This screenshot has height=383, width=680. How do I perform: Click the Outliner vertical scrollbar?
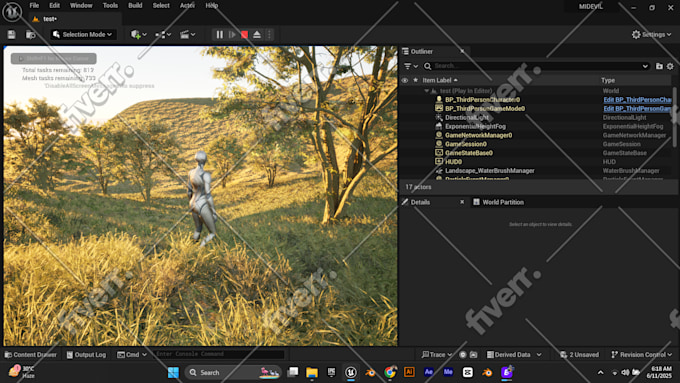point(674,117)
